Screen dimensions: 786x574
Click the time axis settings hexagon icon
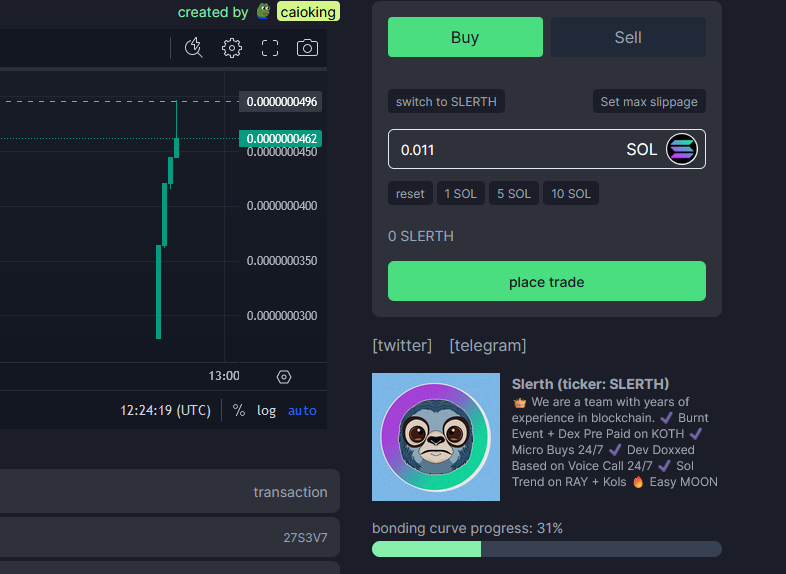[x=284, y=376]
